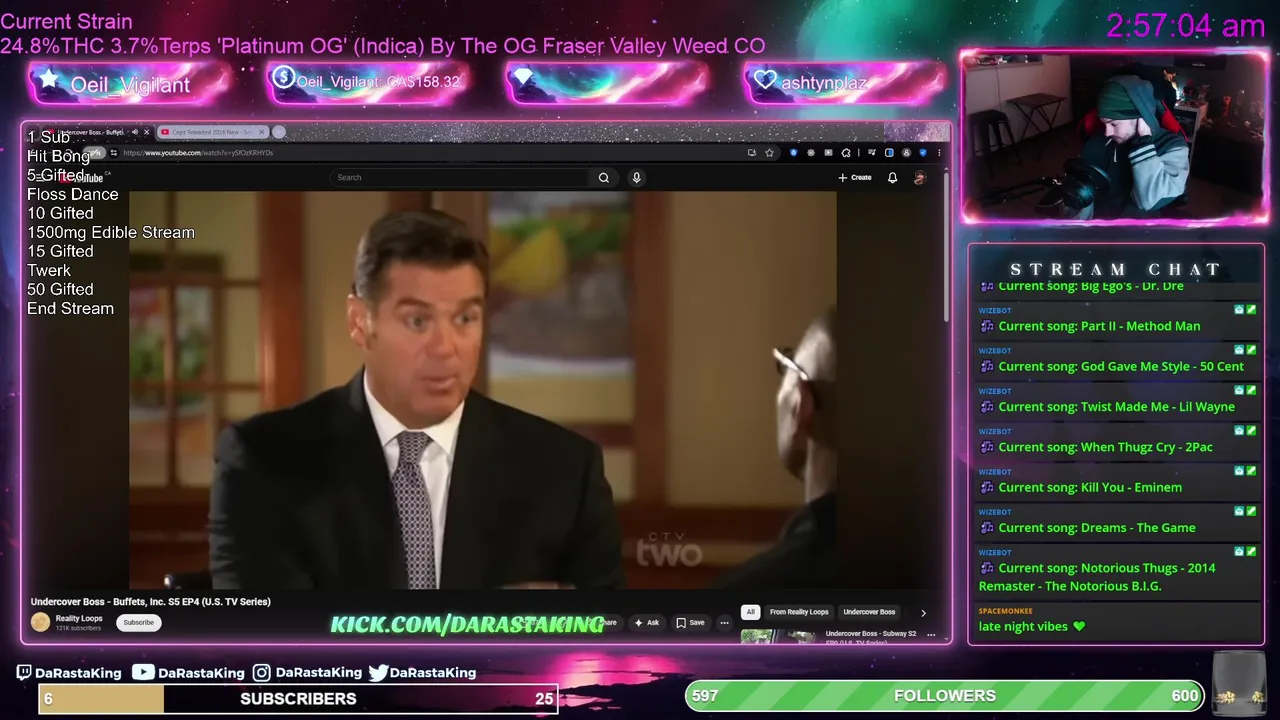Click the install app icon in address bar
This screenshot has width=1280, height=720.
tap(752, 153)
